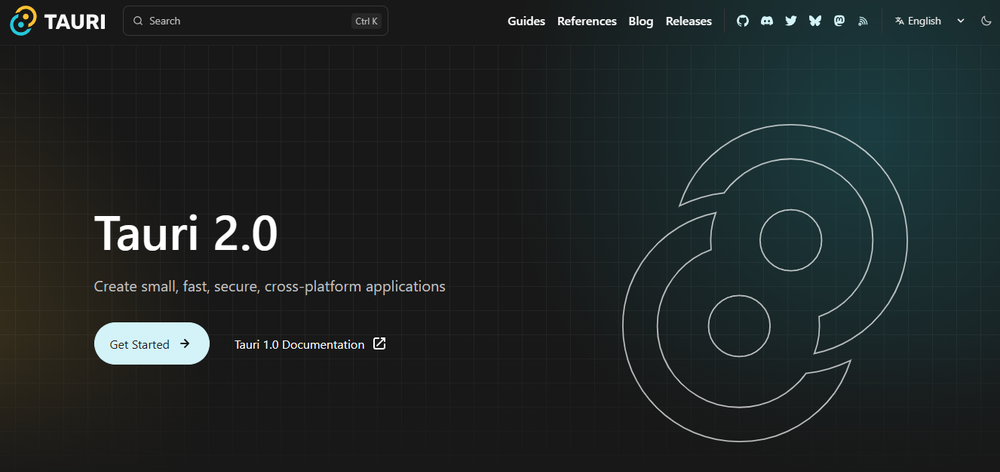Screen dimensions: 1000x472
Task: Open the References menu item
Action: coord(587,21)
